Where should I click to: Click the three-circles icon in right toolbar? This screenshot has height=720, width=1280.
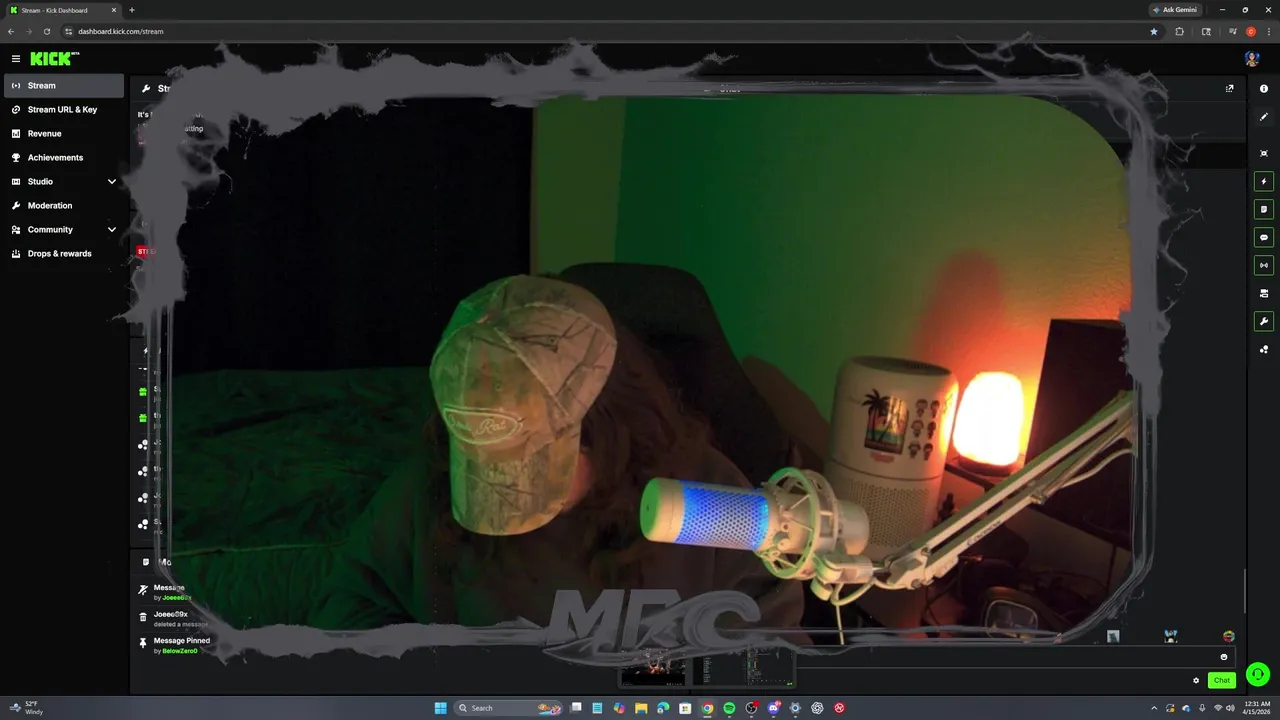1264,350
